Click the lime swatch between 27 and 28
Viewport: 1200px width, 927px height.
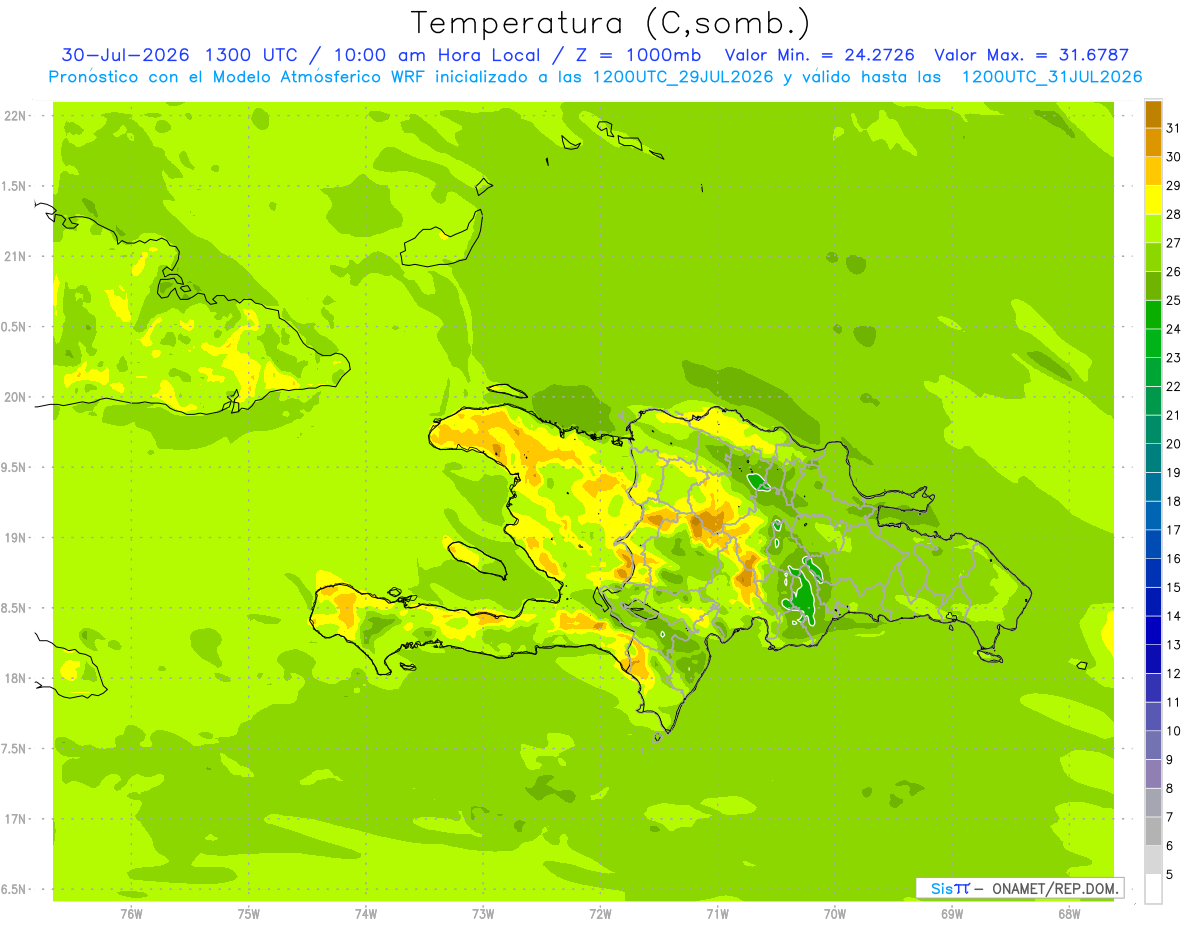click(1153, 229)
